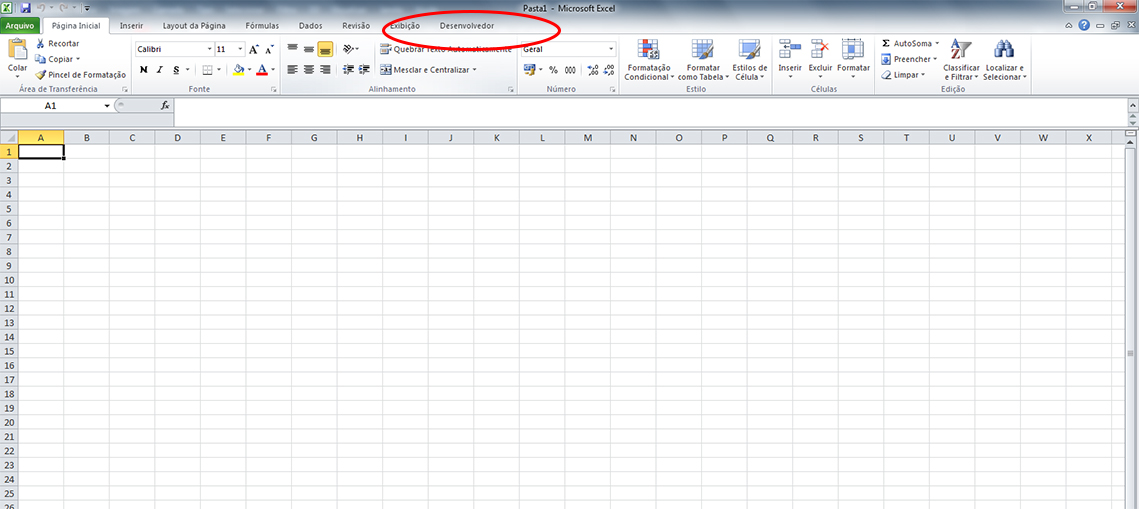The image size is (1139, 509).
Task: Click Quebrar Texto Automaticamente wrap button
Action: [x=445, y=49]
